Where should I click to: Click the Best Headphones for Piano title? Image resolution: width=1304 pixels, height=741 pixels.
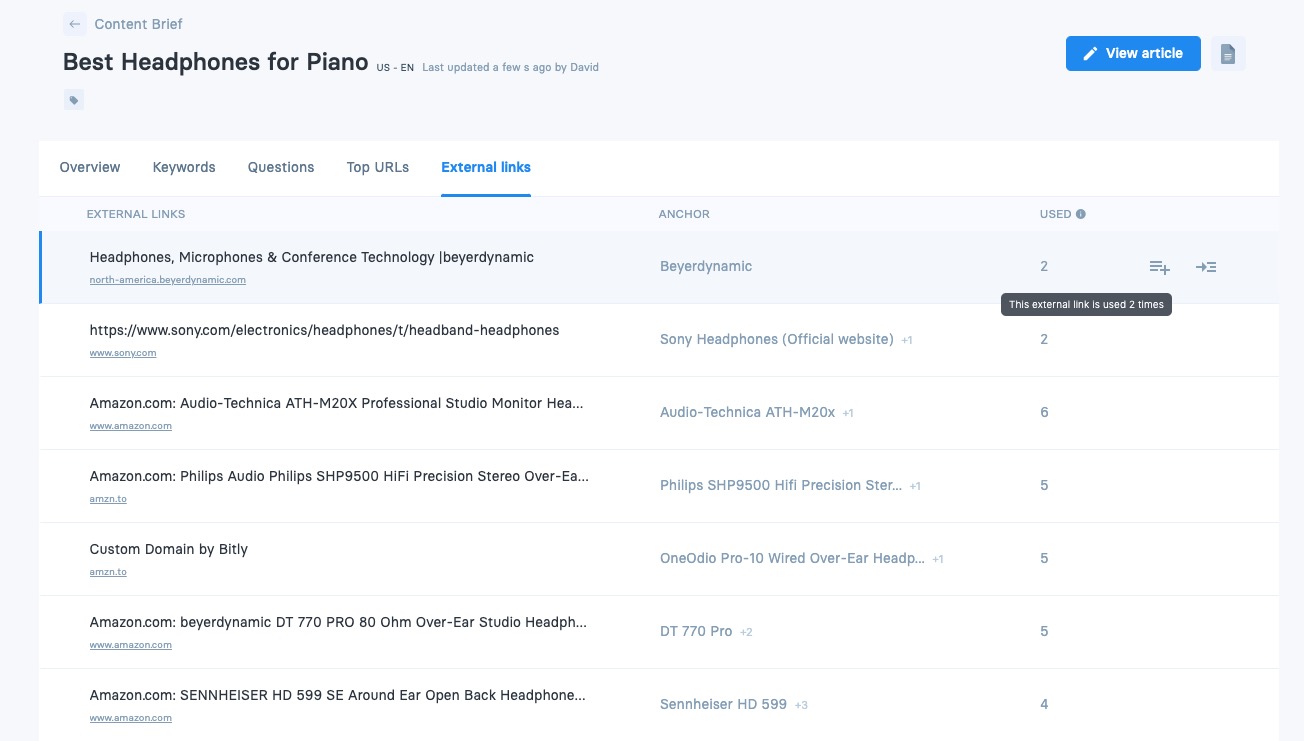216,62
